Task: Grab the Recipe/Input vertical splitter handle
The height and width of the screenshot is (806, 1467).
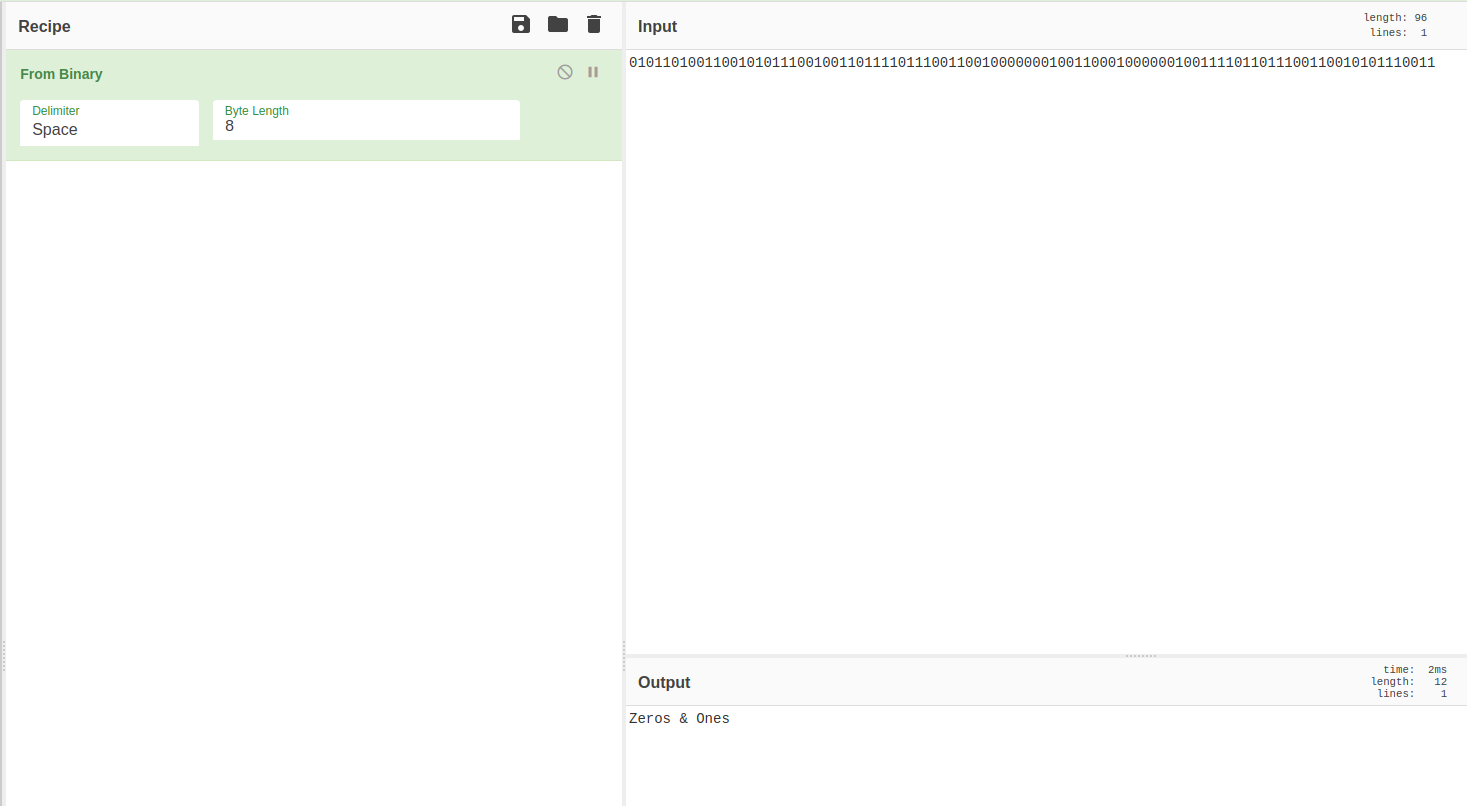Action: (624, 656)
